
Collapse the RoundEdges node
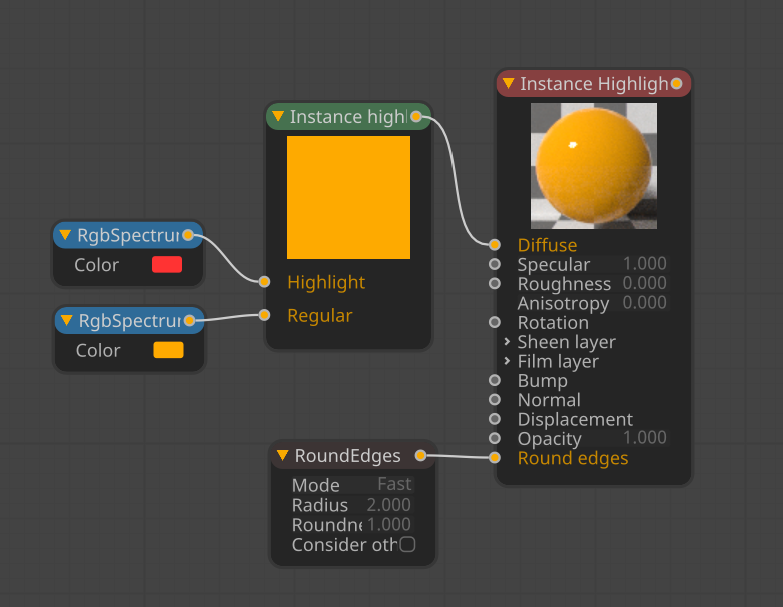[x=283, y=457]
